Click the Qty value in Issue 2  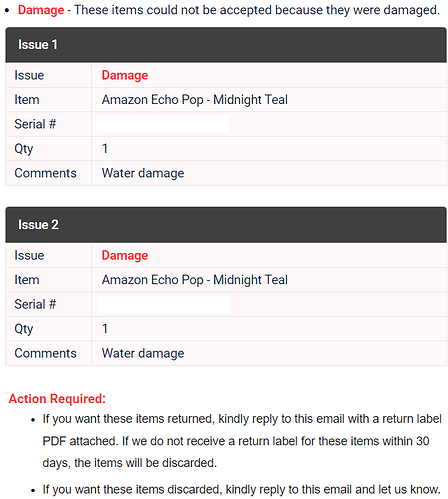tap(105, 329)
